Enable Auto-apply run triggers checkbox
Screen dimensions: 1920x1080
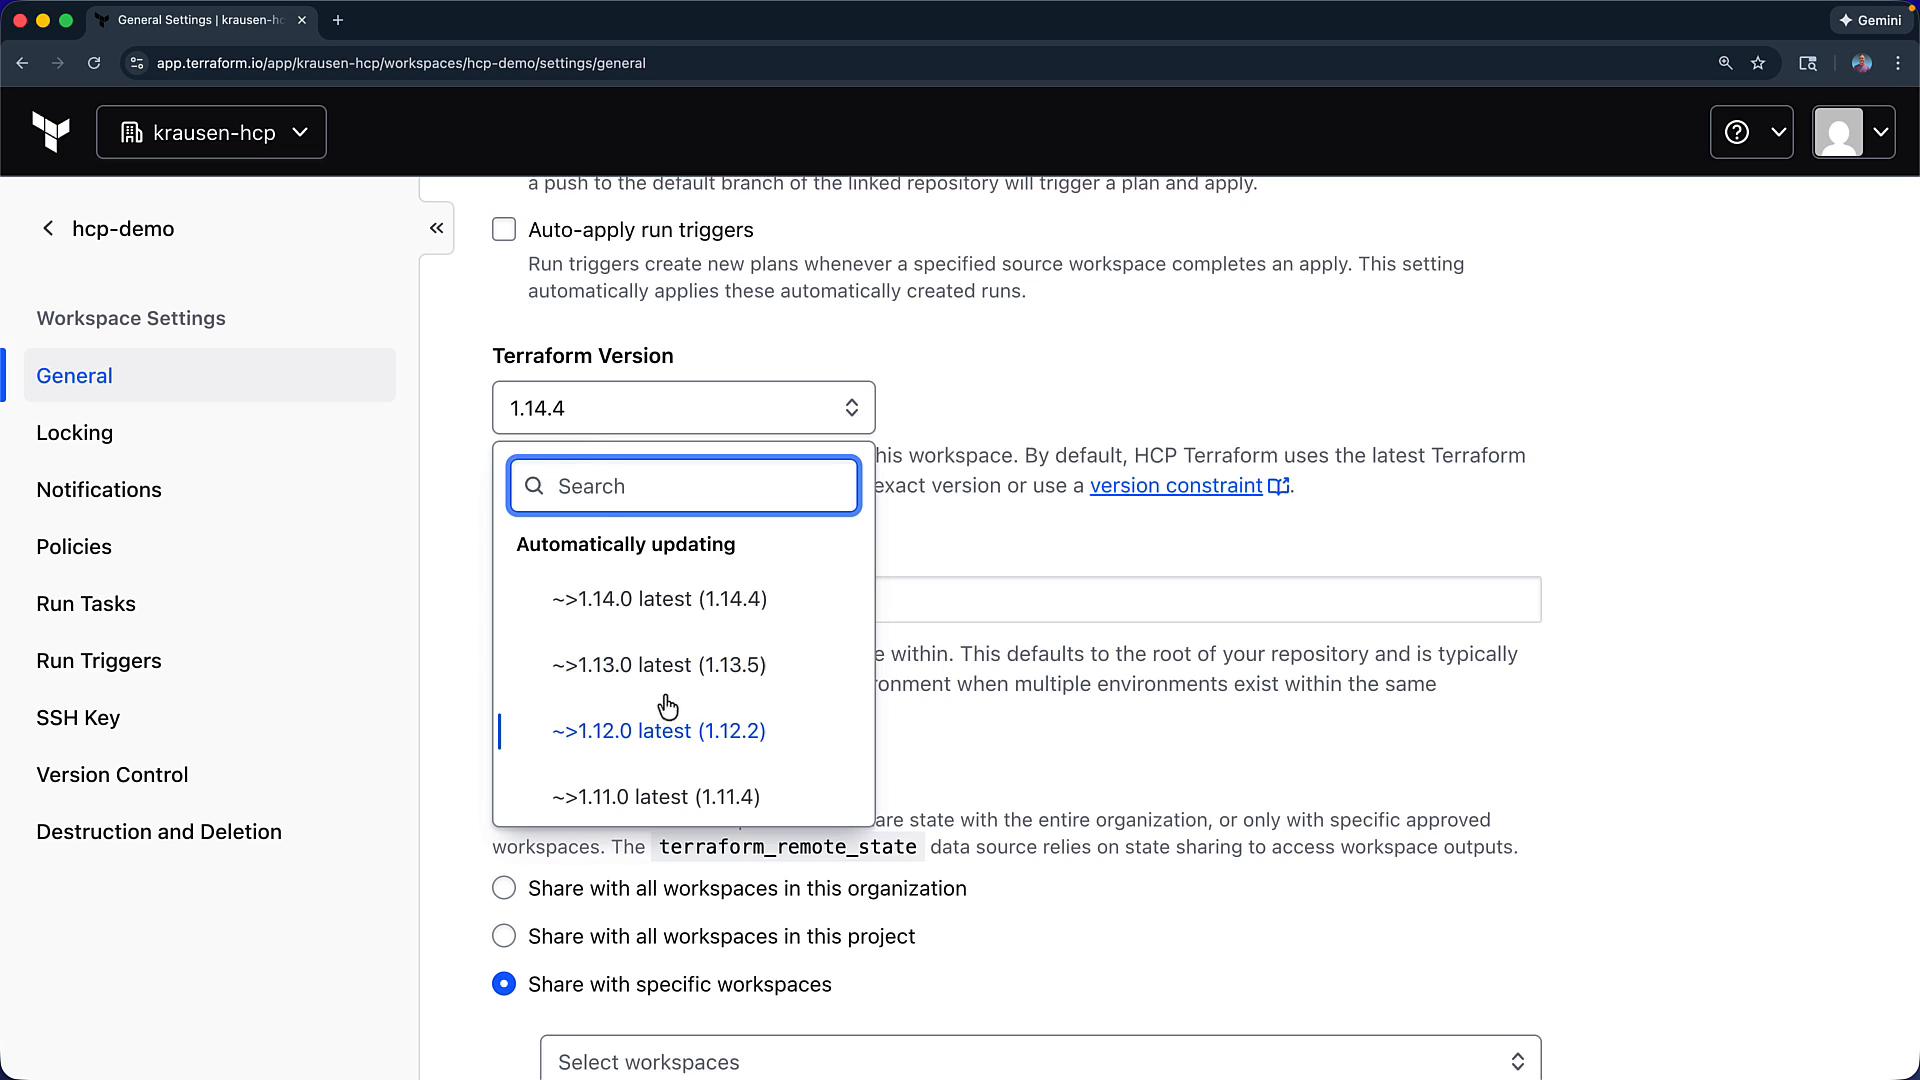(x=504, y=230)
